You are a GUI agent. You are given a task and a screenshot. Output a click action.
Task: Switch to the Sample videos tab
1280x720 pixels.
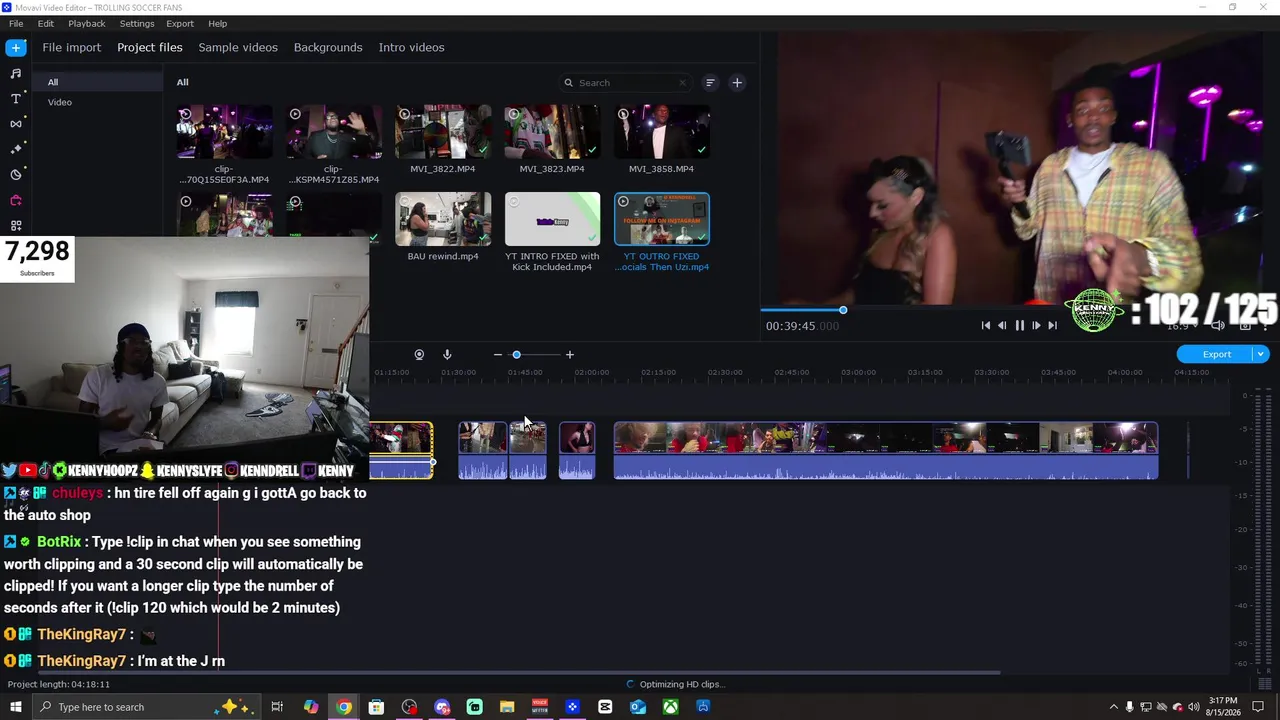[x=238, y=47]
